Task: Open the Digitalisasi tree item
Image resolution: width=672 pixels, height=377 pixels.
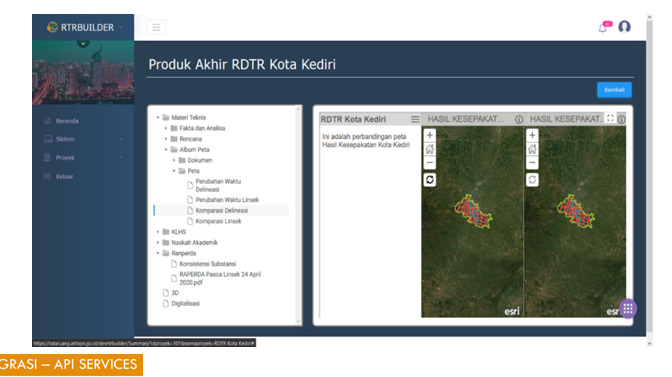Action: [x=185, y=303]
